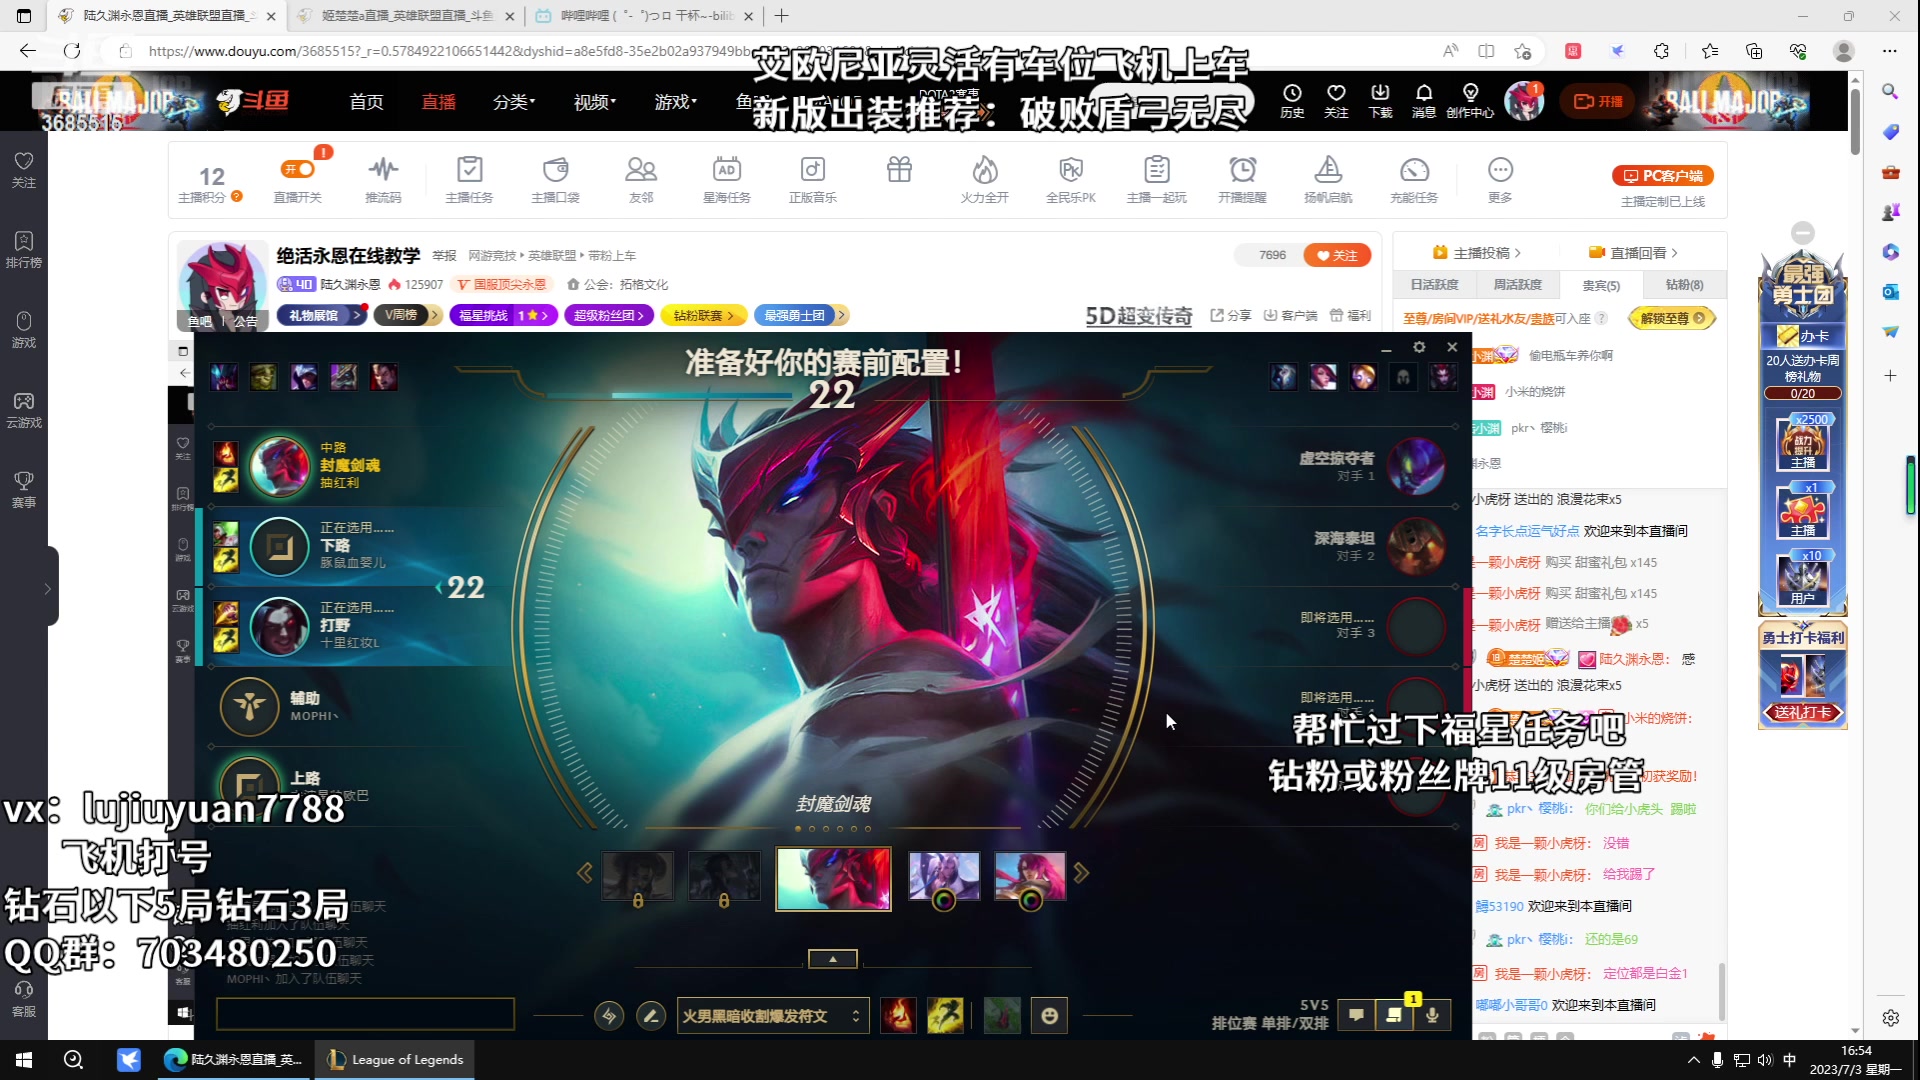Open the ward skin selector icon
Image resolution: width=1920 pixels, height=1080 pixels.
tap(1002, 1016)
